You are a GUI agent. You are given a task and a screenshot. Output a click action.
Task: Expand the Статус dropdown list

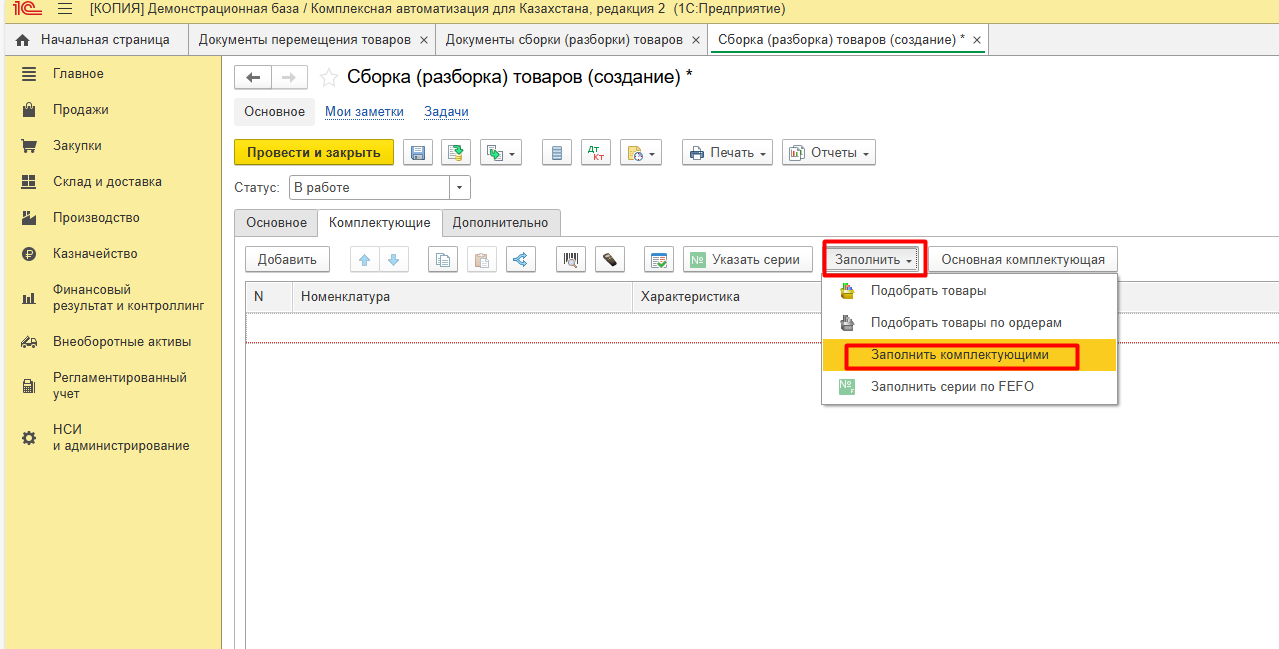pos(459,188)
